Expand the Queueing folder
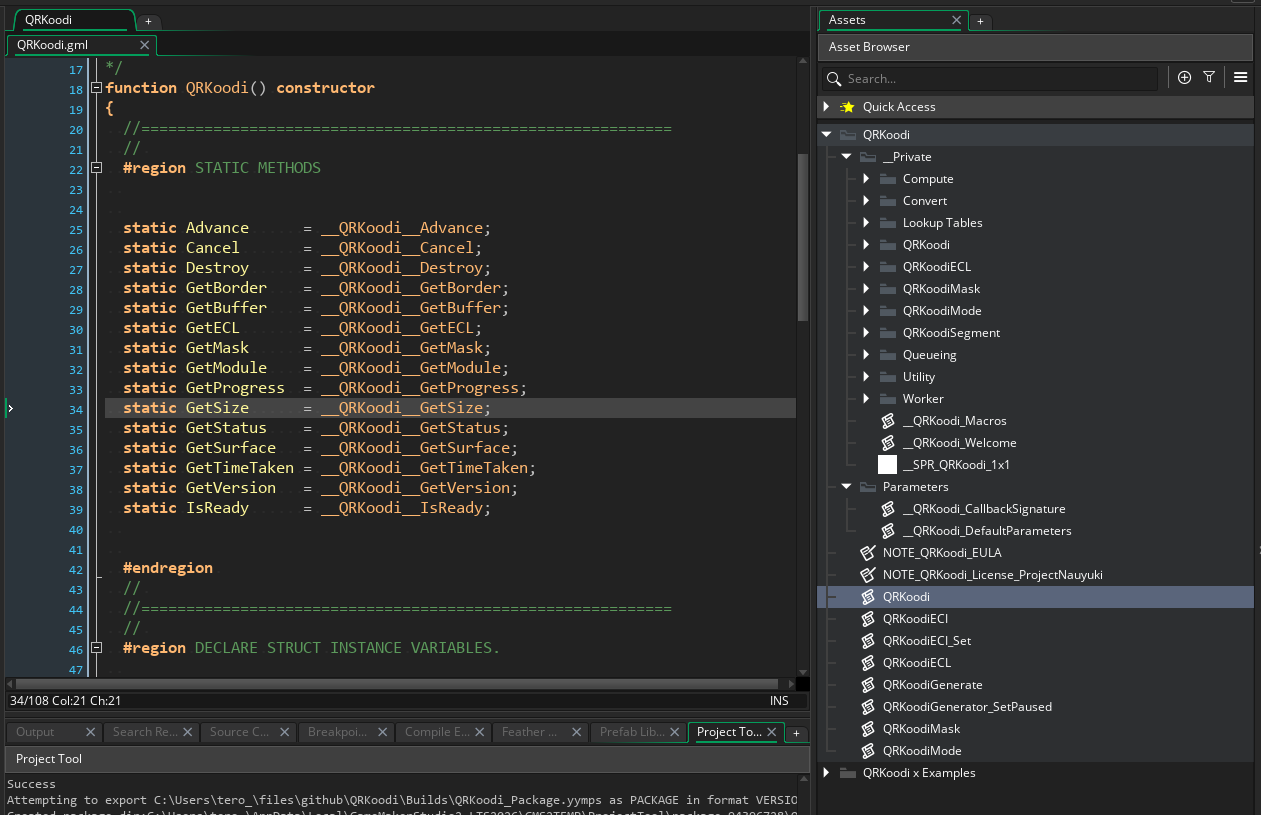Image resolution: width=1261 pixels, height=815 pixels. point(866,355)
